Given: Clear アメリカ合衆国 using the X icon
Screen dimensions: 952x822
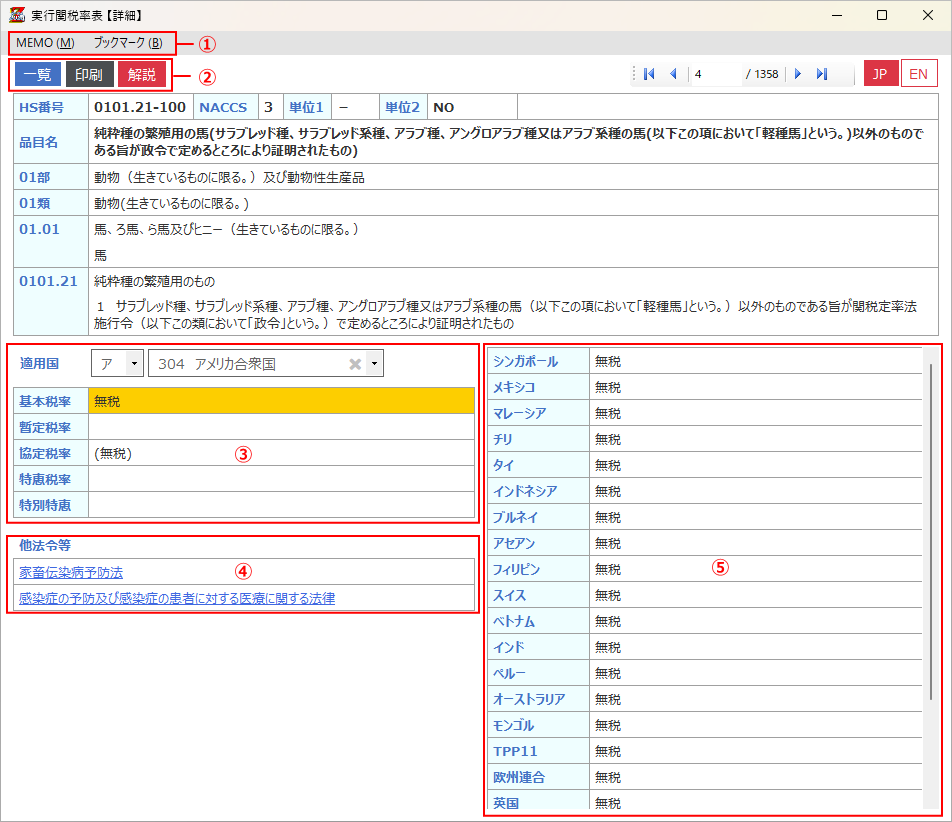Looking at the screenshot, I should pos(355,362).
